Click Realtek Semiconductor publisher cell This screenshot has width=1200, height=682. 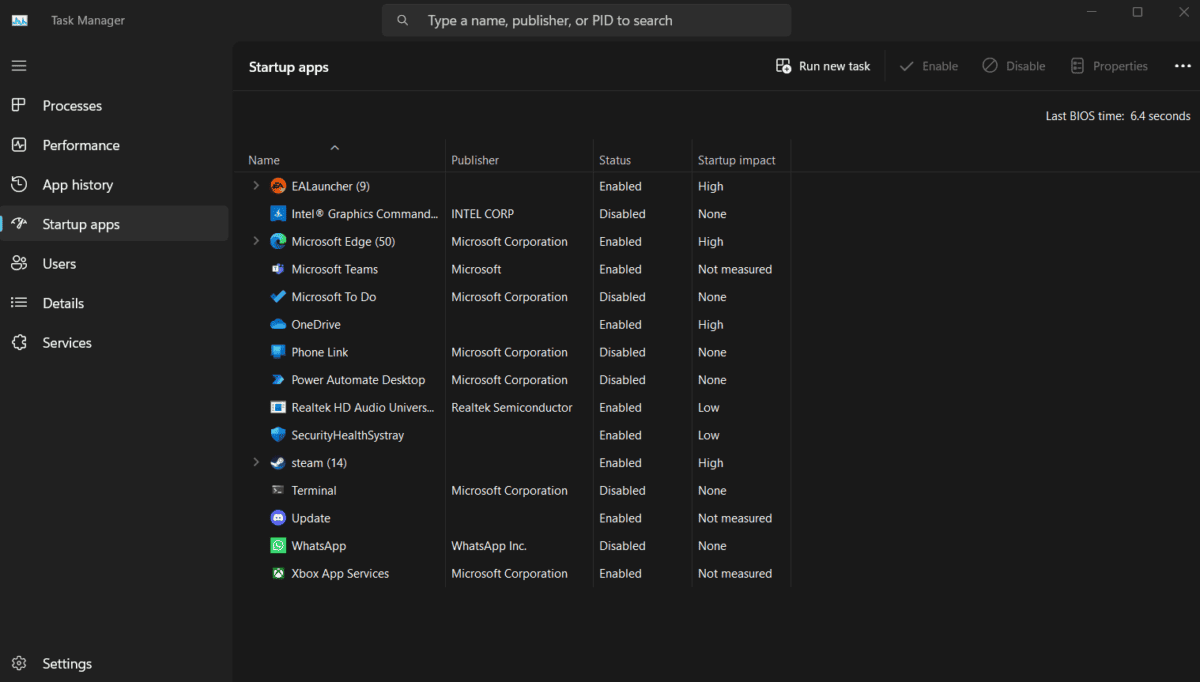(x=512, y=408)
